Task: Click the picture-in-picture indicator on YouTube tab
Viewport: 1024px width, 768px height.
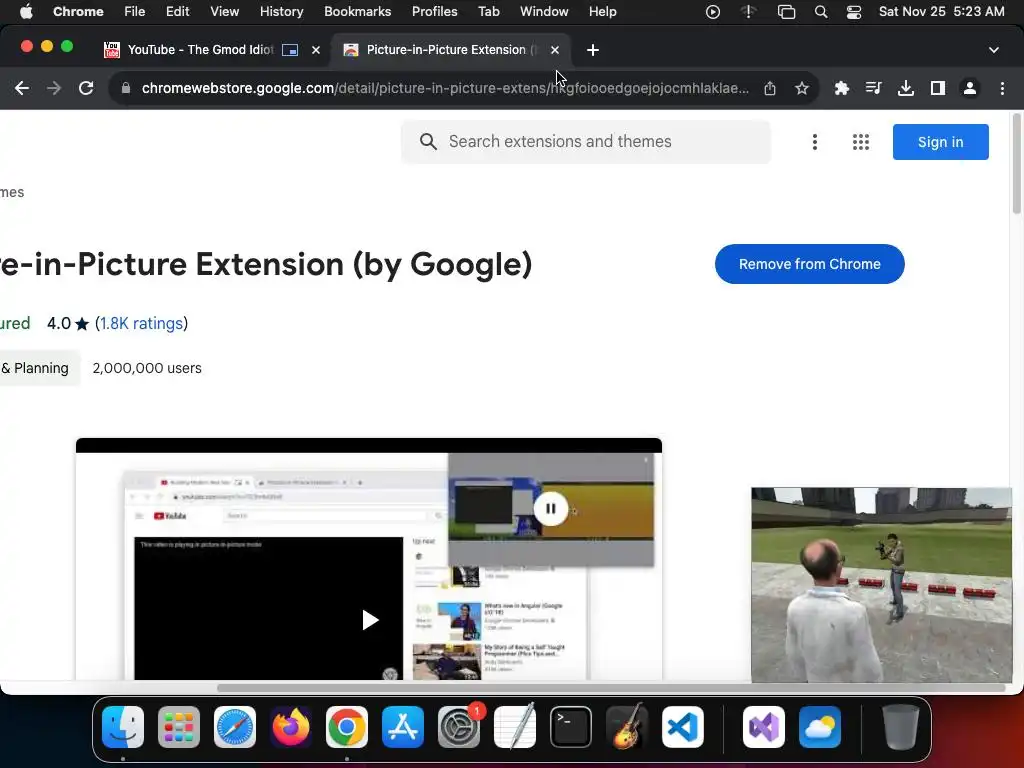Action: click(x=290, y=50)
